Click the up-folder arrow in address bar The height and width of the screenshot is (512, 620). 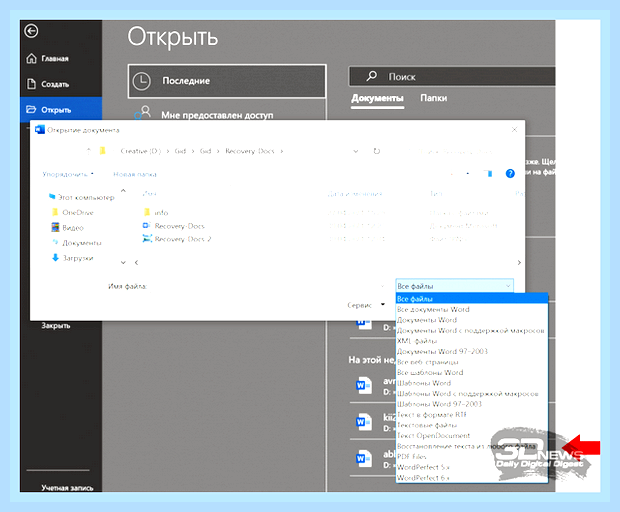point(89,151)
